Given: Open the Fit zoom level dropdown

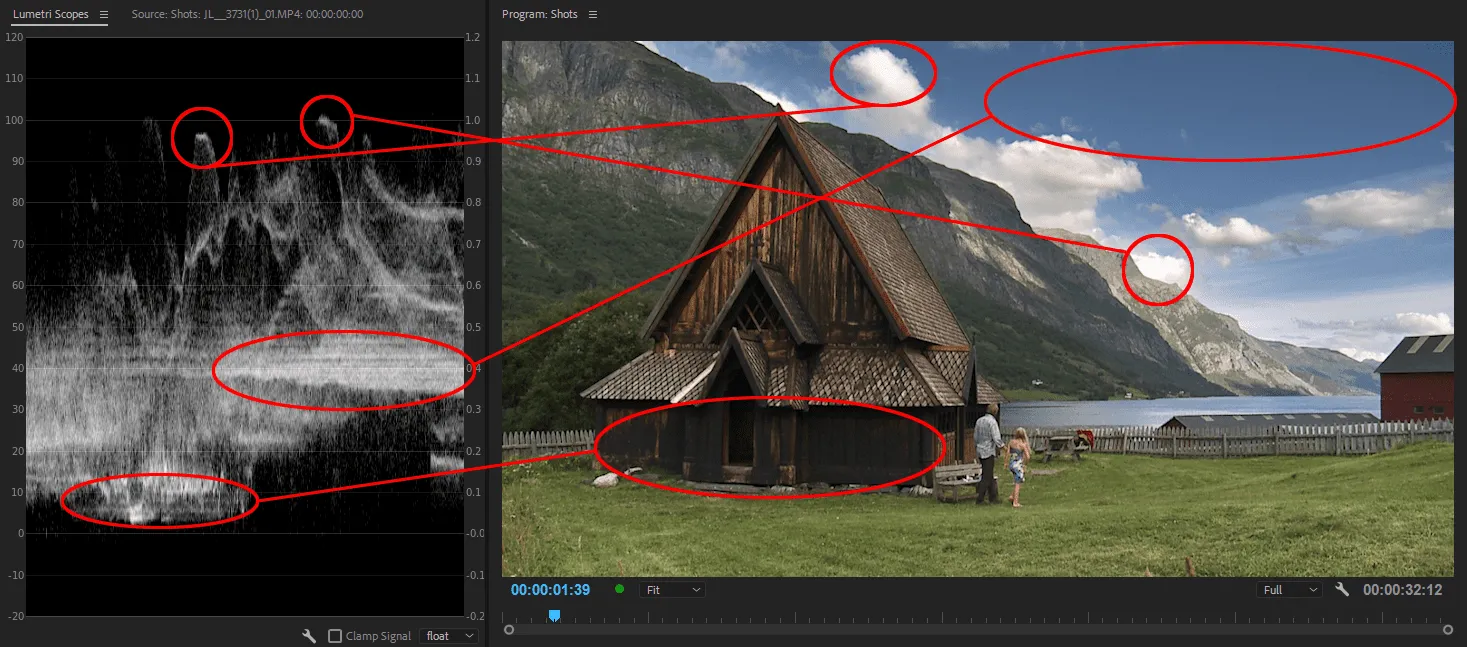Looking at the screenshot, I should [673, 590].
